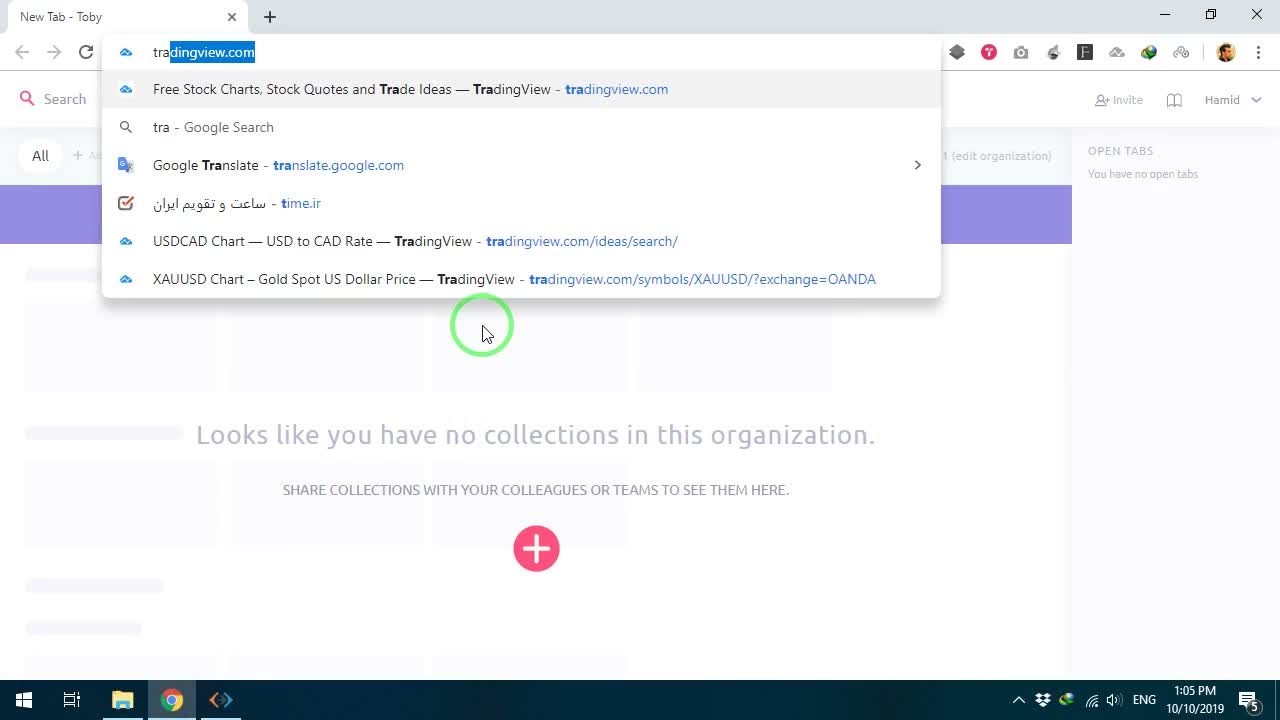
Task: Open the Toby book/guide icon
Action: coord(1175,100)
